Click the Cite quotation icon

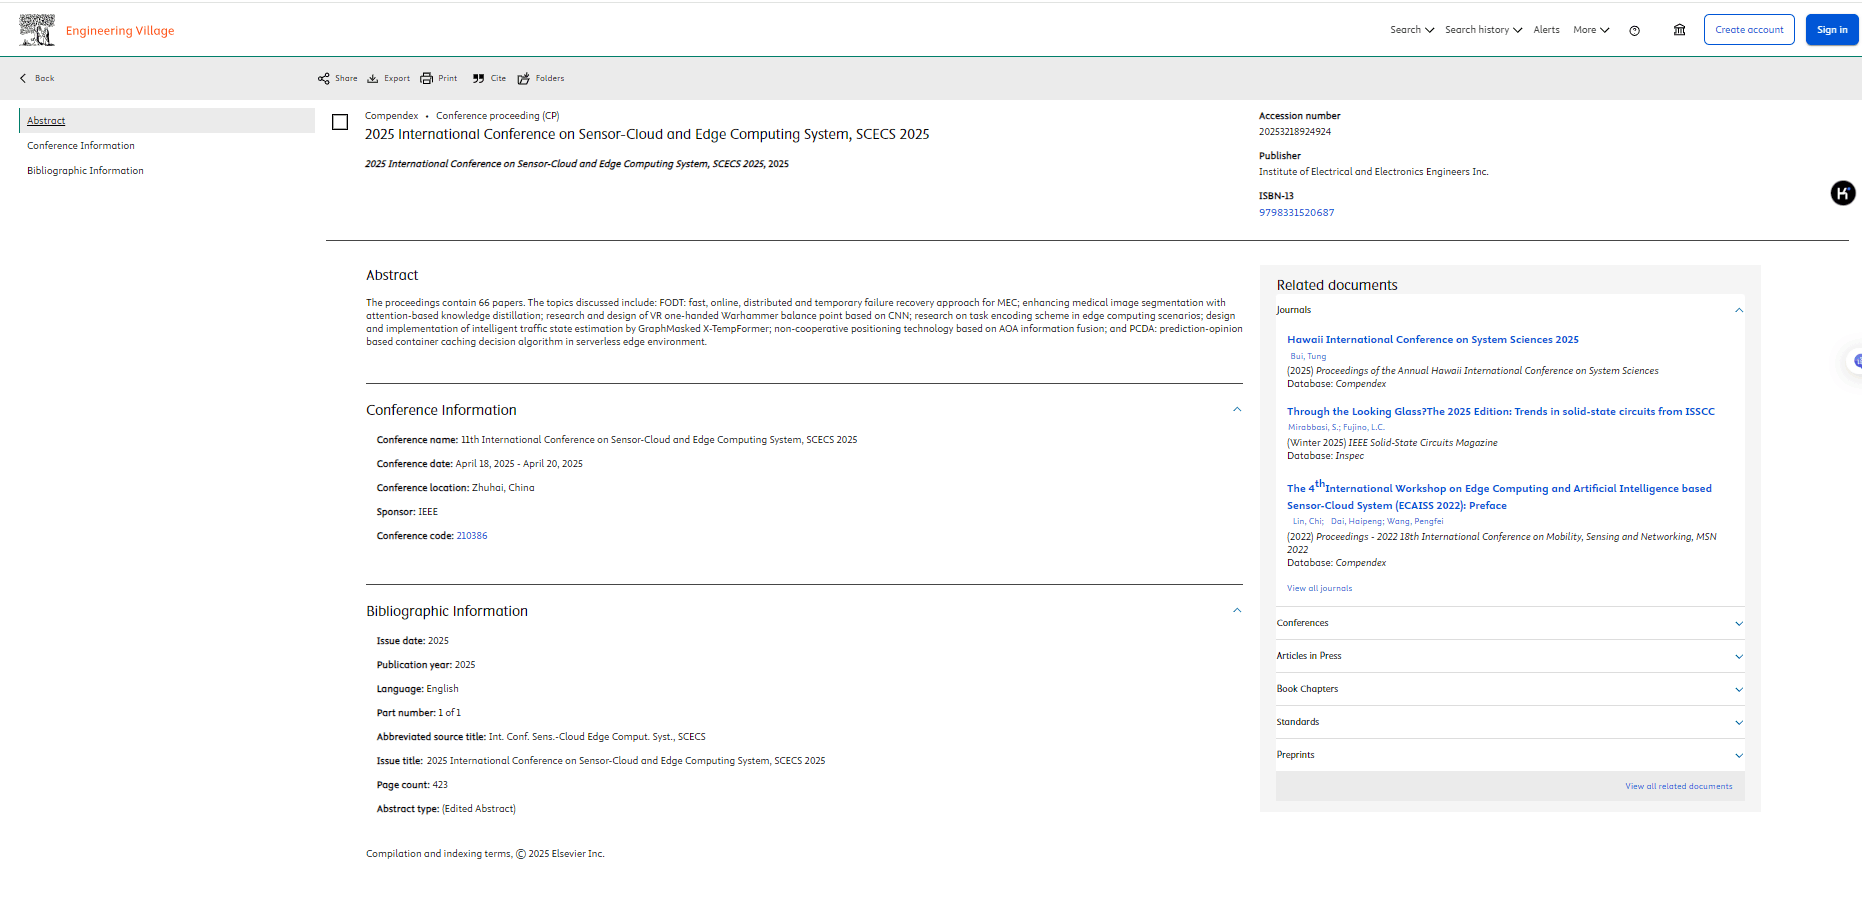(479, 79)
